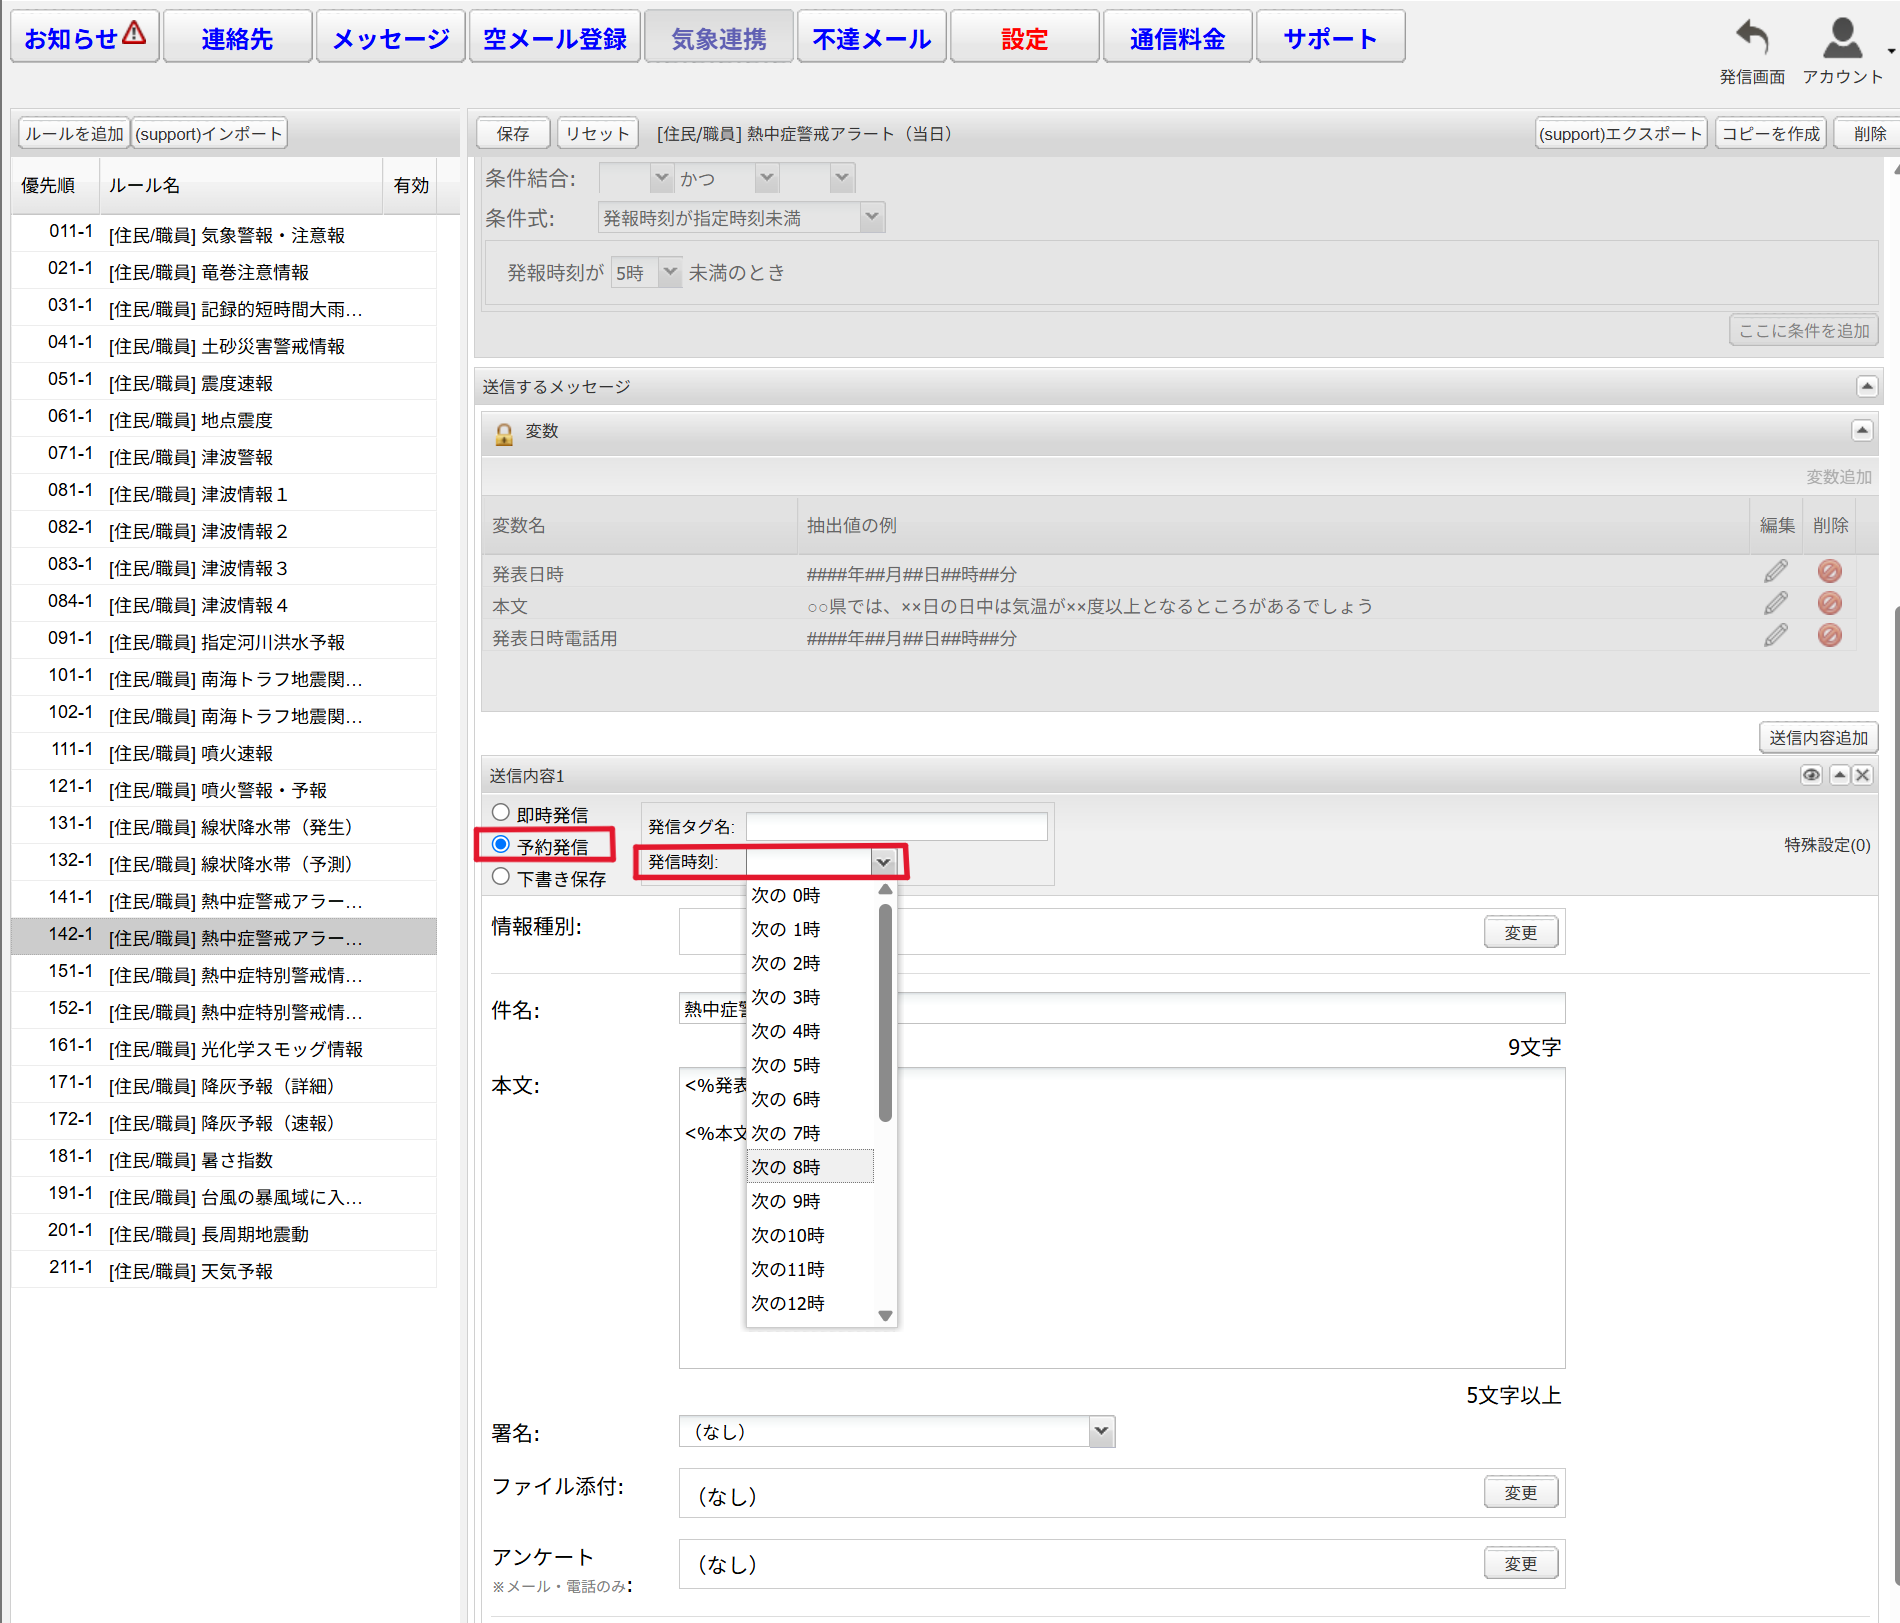Click the 優先順 column header

coord(54,185)
